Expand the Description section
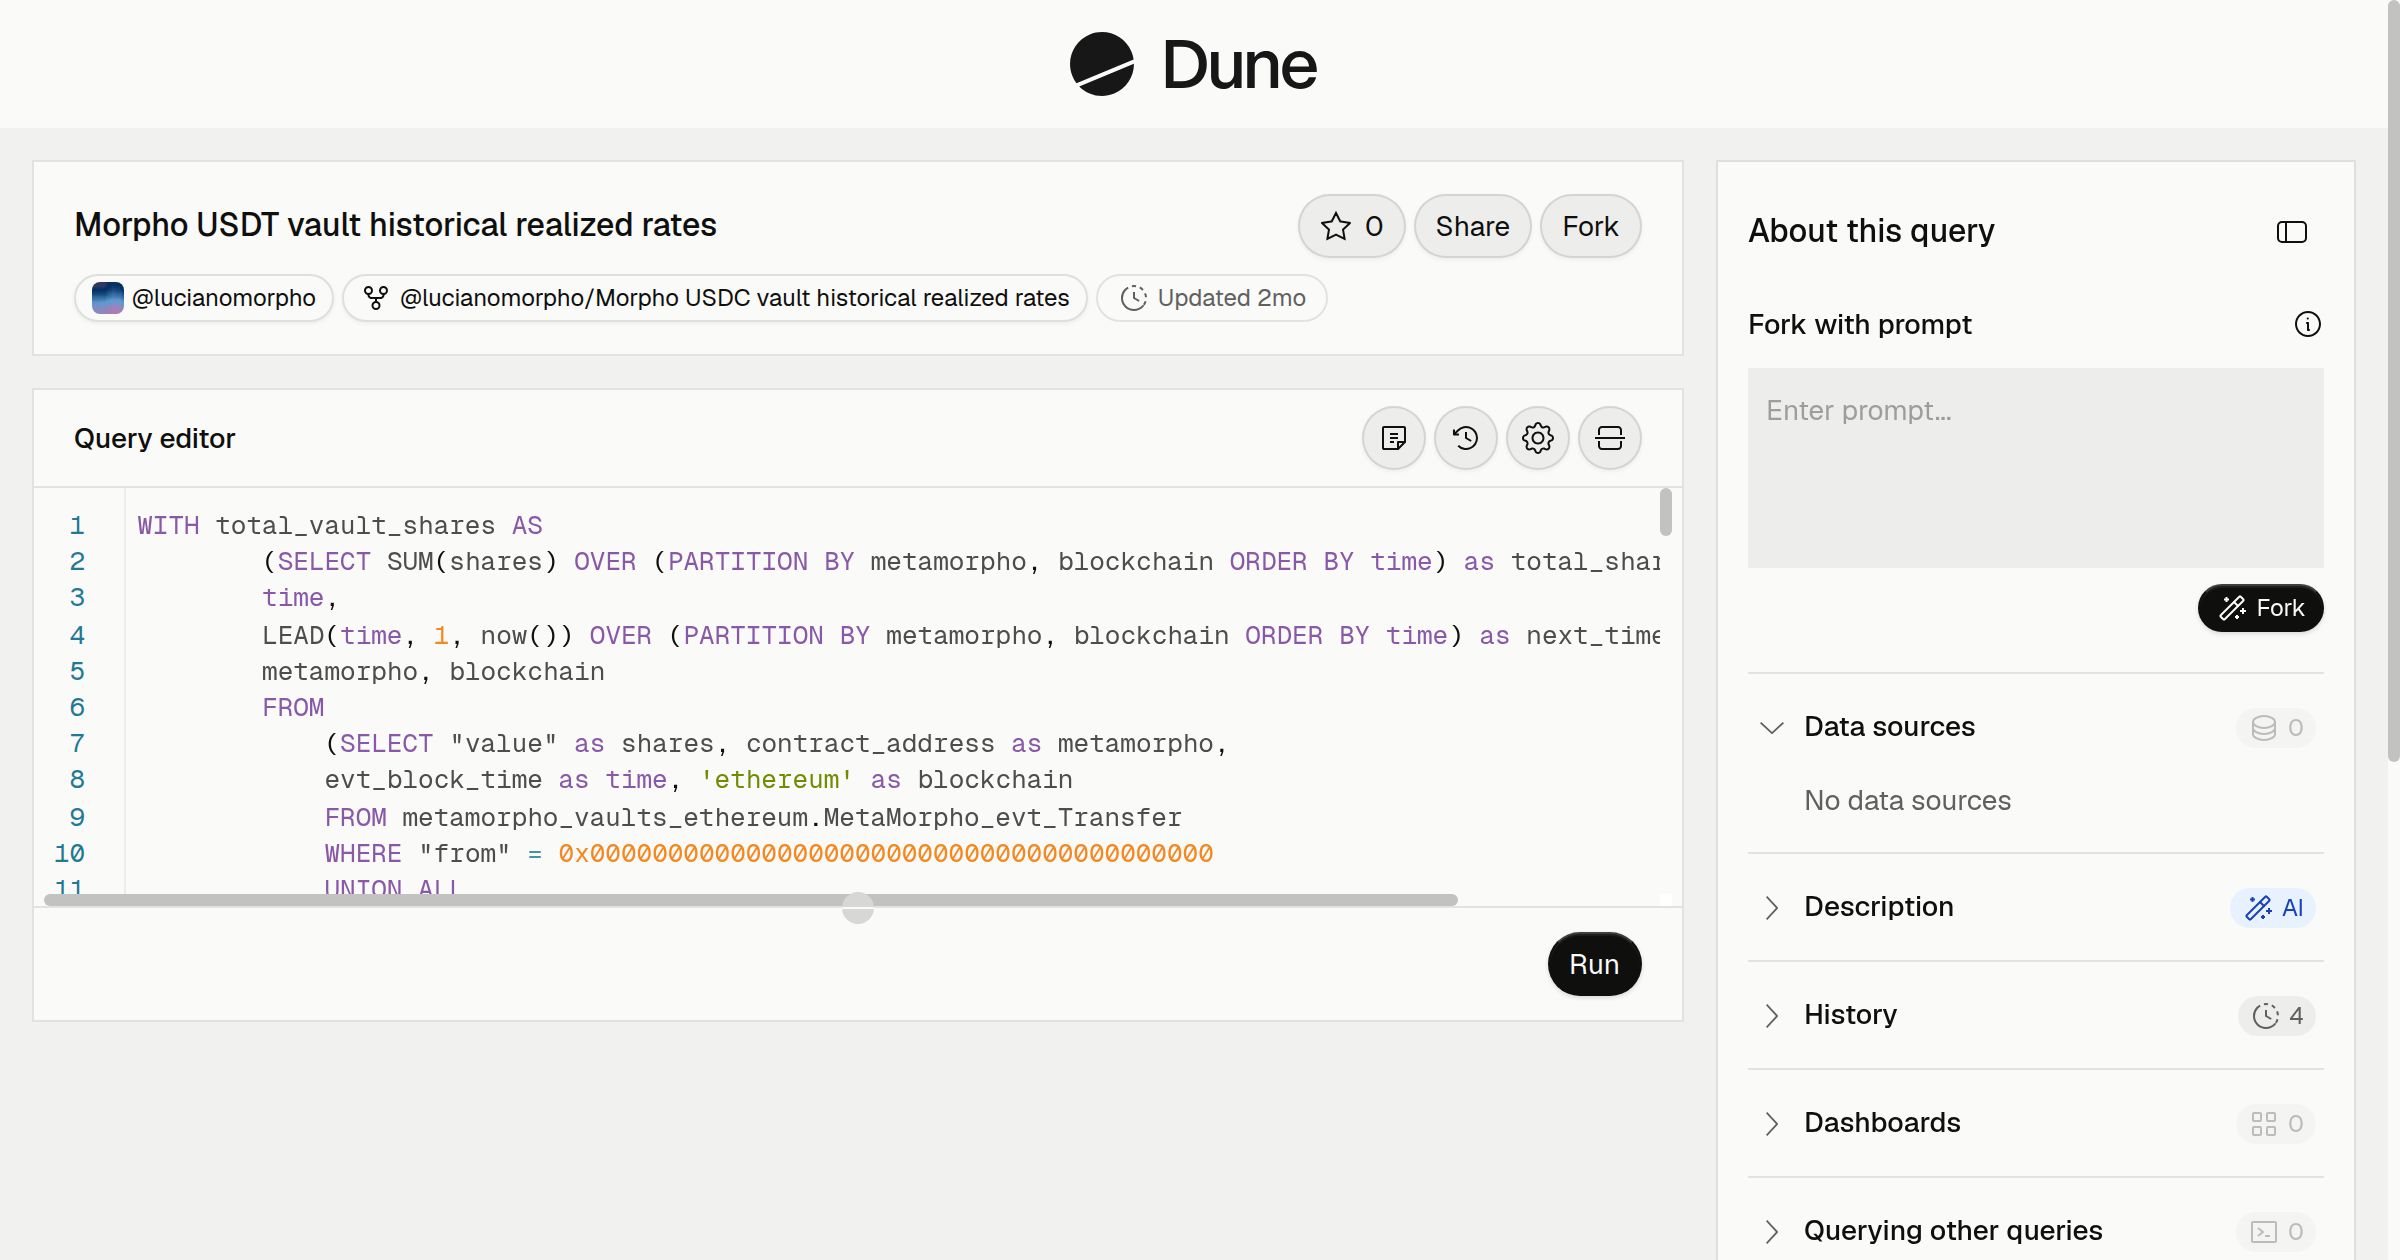This screenshot has width=2400, height=1260. pyautogui.click(x=1772, y=907)
